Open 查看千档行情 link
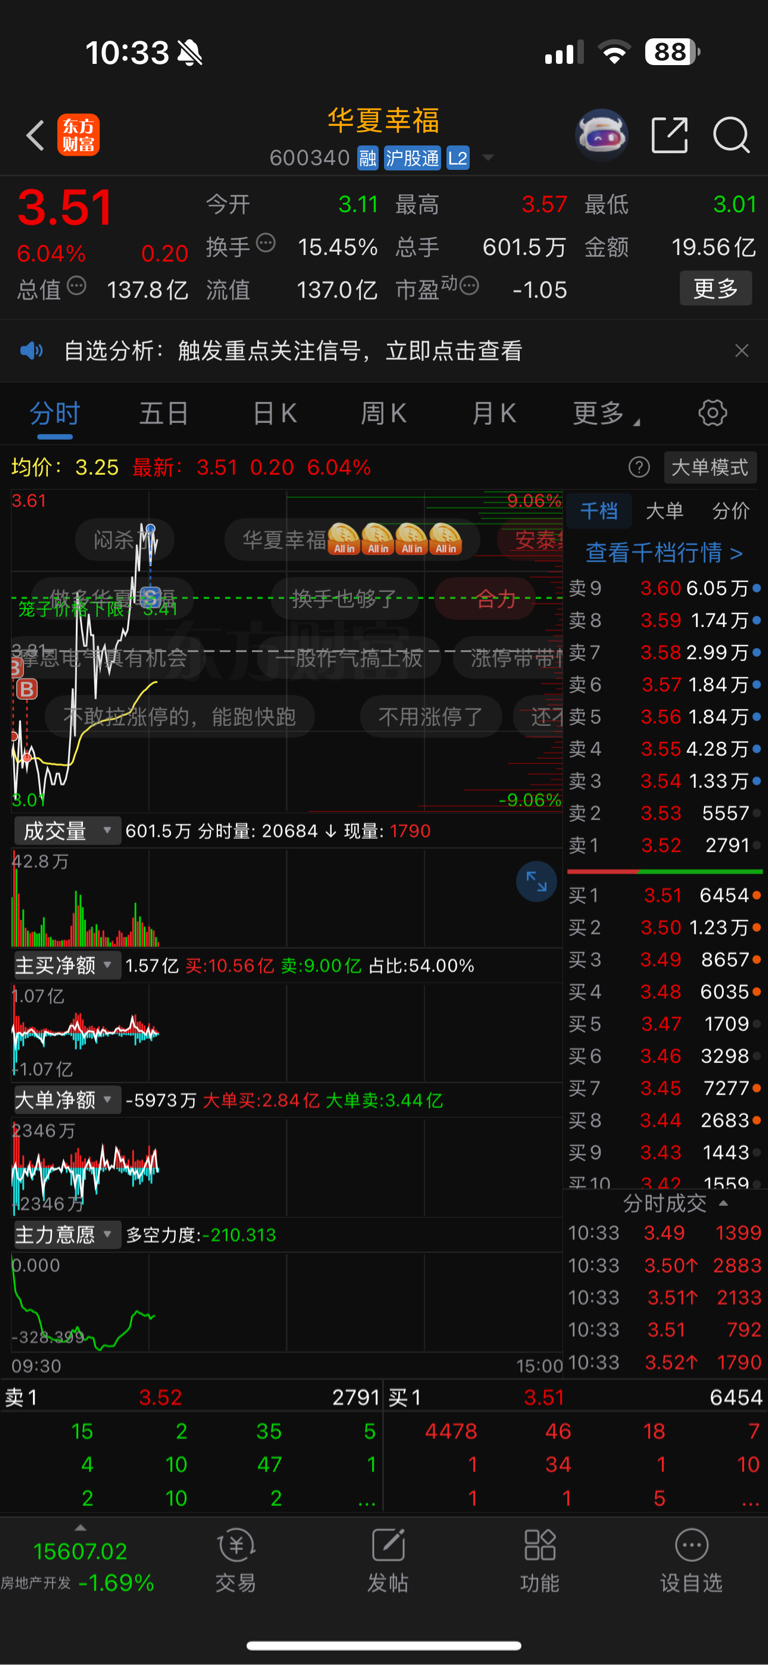Image resolution: width=768 pixels, height=1665 pixels. [664, 552]
